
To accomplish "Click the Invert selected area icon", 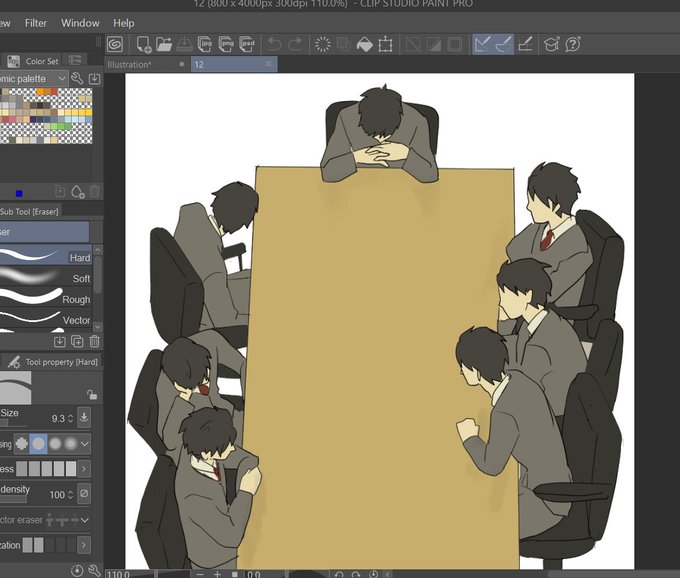I will (x=434, y=44).
